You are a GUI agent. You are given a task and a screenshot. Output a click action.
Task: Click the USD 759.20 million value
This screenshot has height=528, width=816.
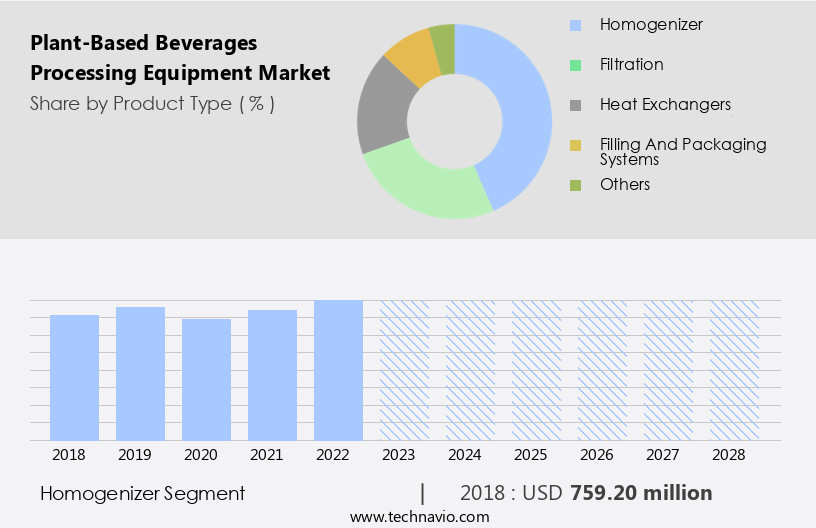click(x=641, y=493)
